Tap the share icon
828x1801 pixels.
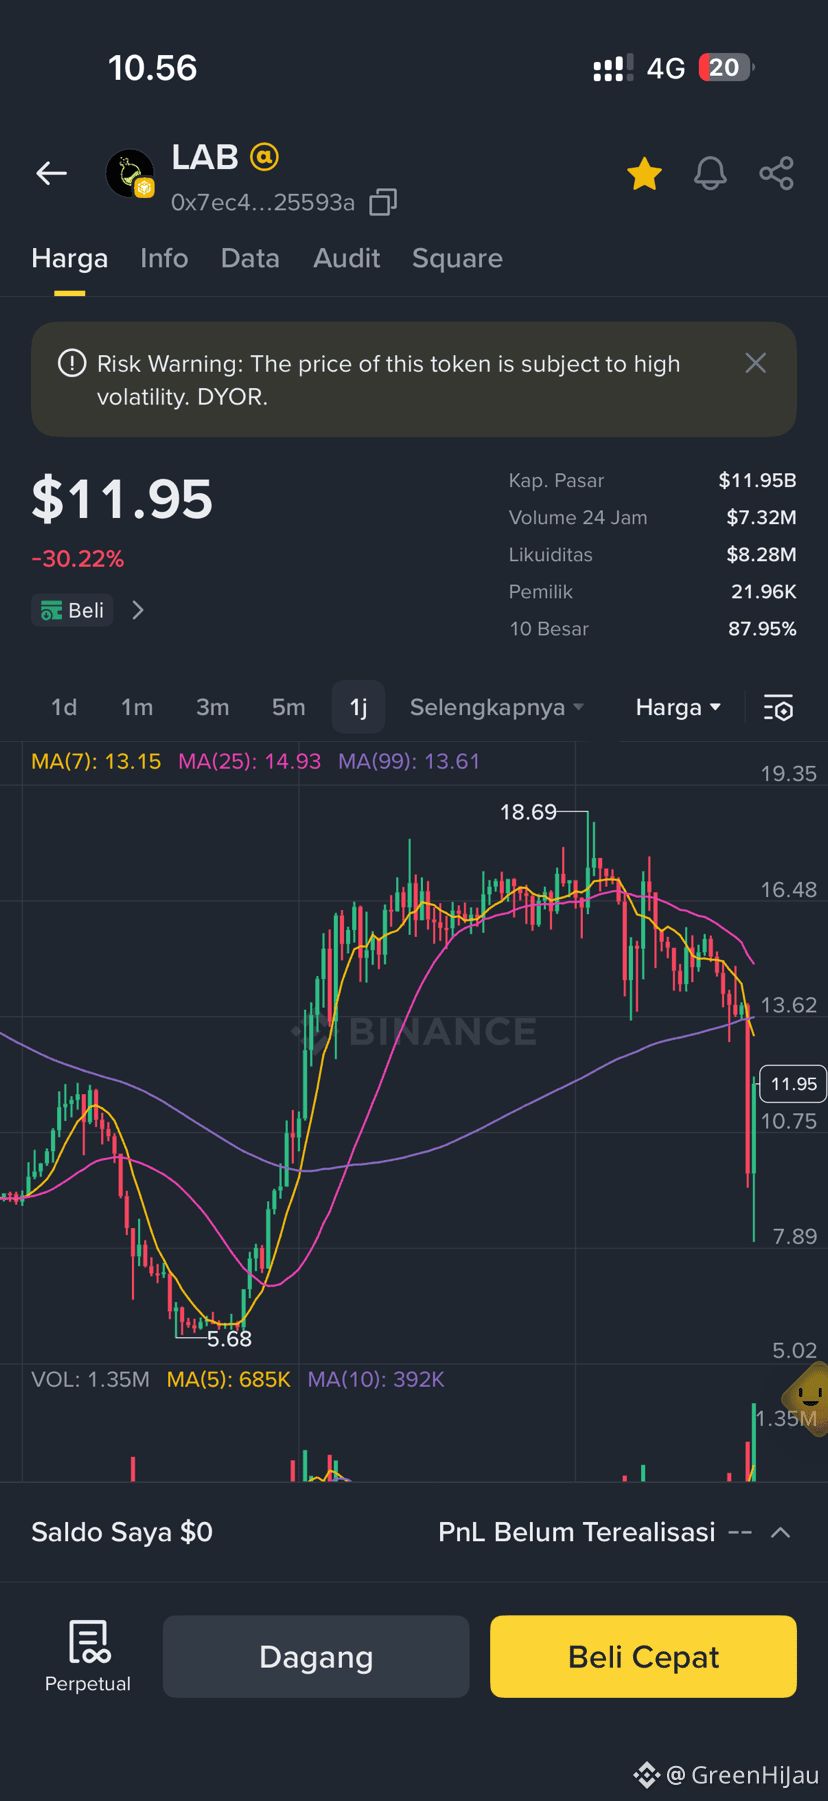(x=776, y=174)
